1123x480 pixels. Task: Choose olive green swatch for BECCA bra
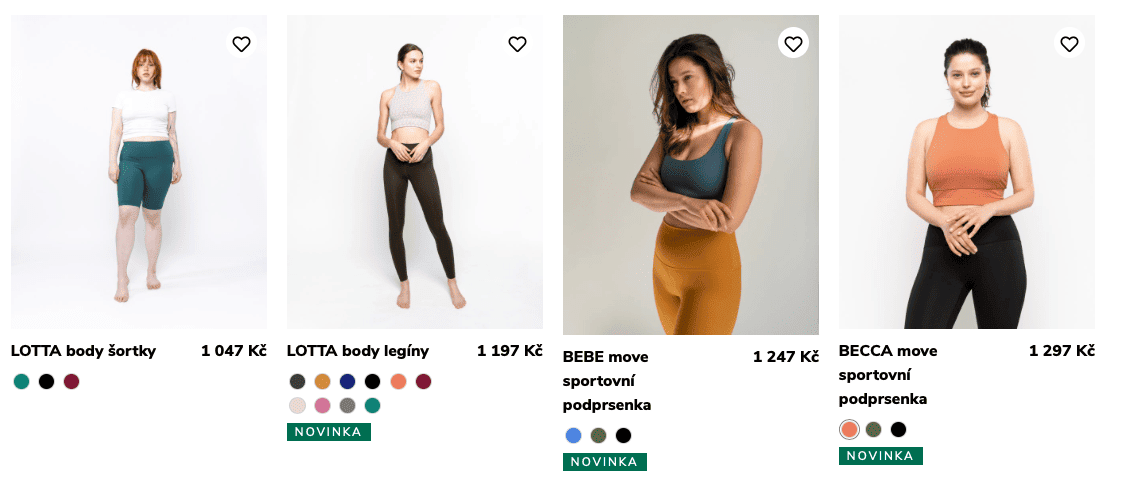[x=873, y=429]
